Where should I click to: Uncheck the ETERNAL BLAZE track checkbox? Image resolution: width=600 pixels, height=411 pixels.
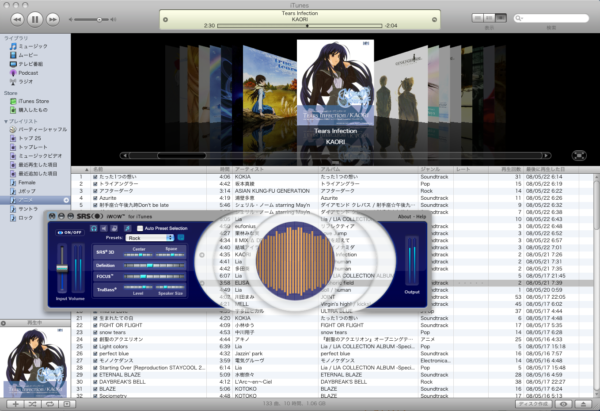(x=95, y=375)
